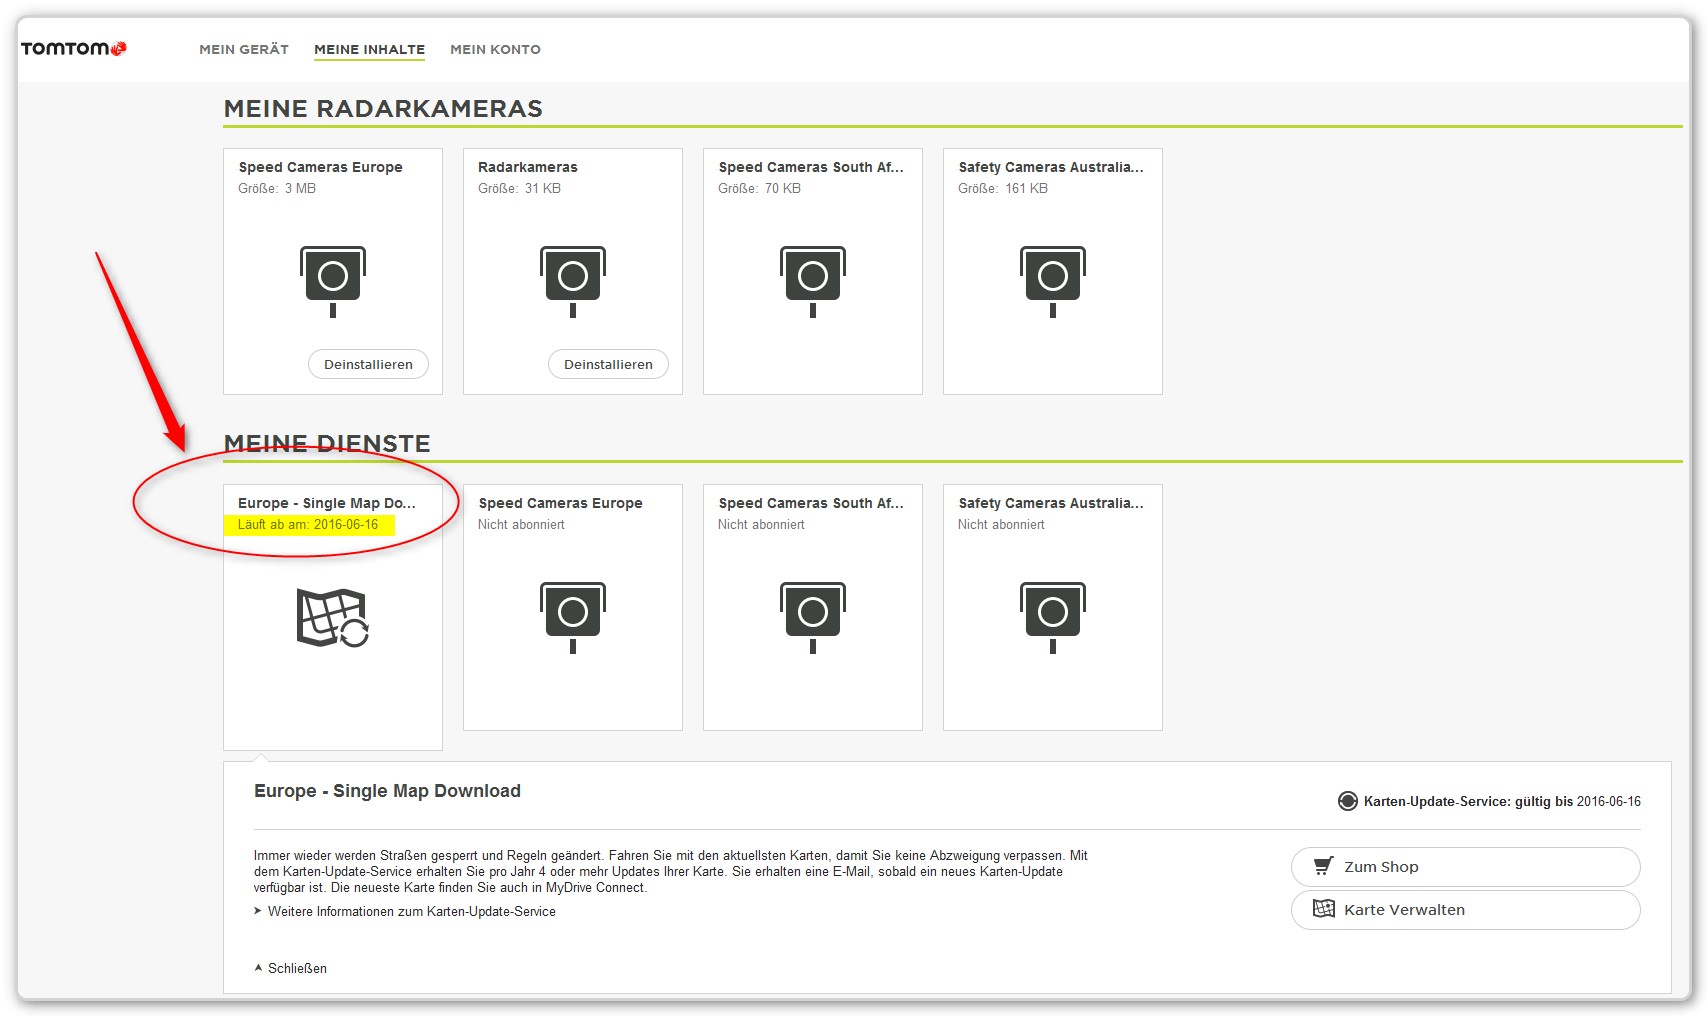The width and height of the screenshot is (1707, 1016).
Task: Open the Mein Gerät tab
Action: [244, 49]
